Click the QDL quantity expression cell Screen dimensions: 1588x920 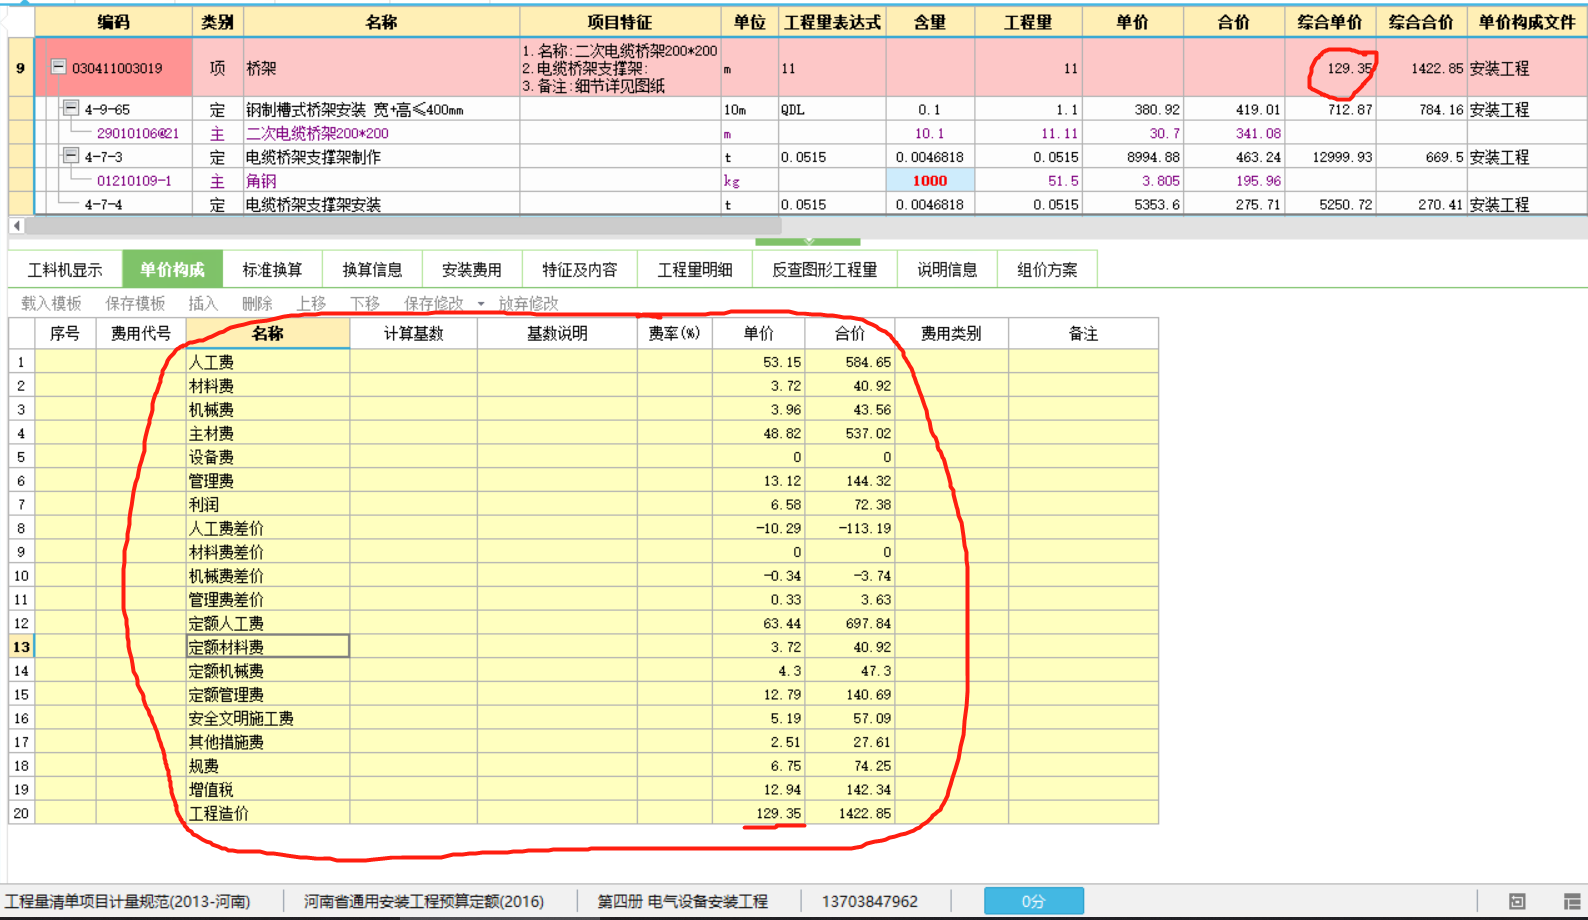[x=832, y=109]
